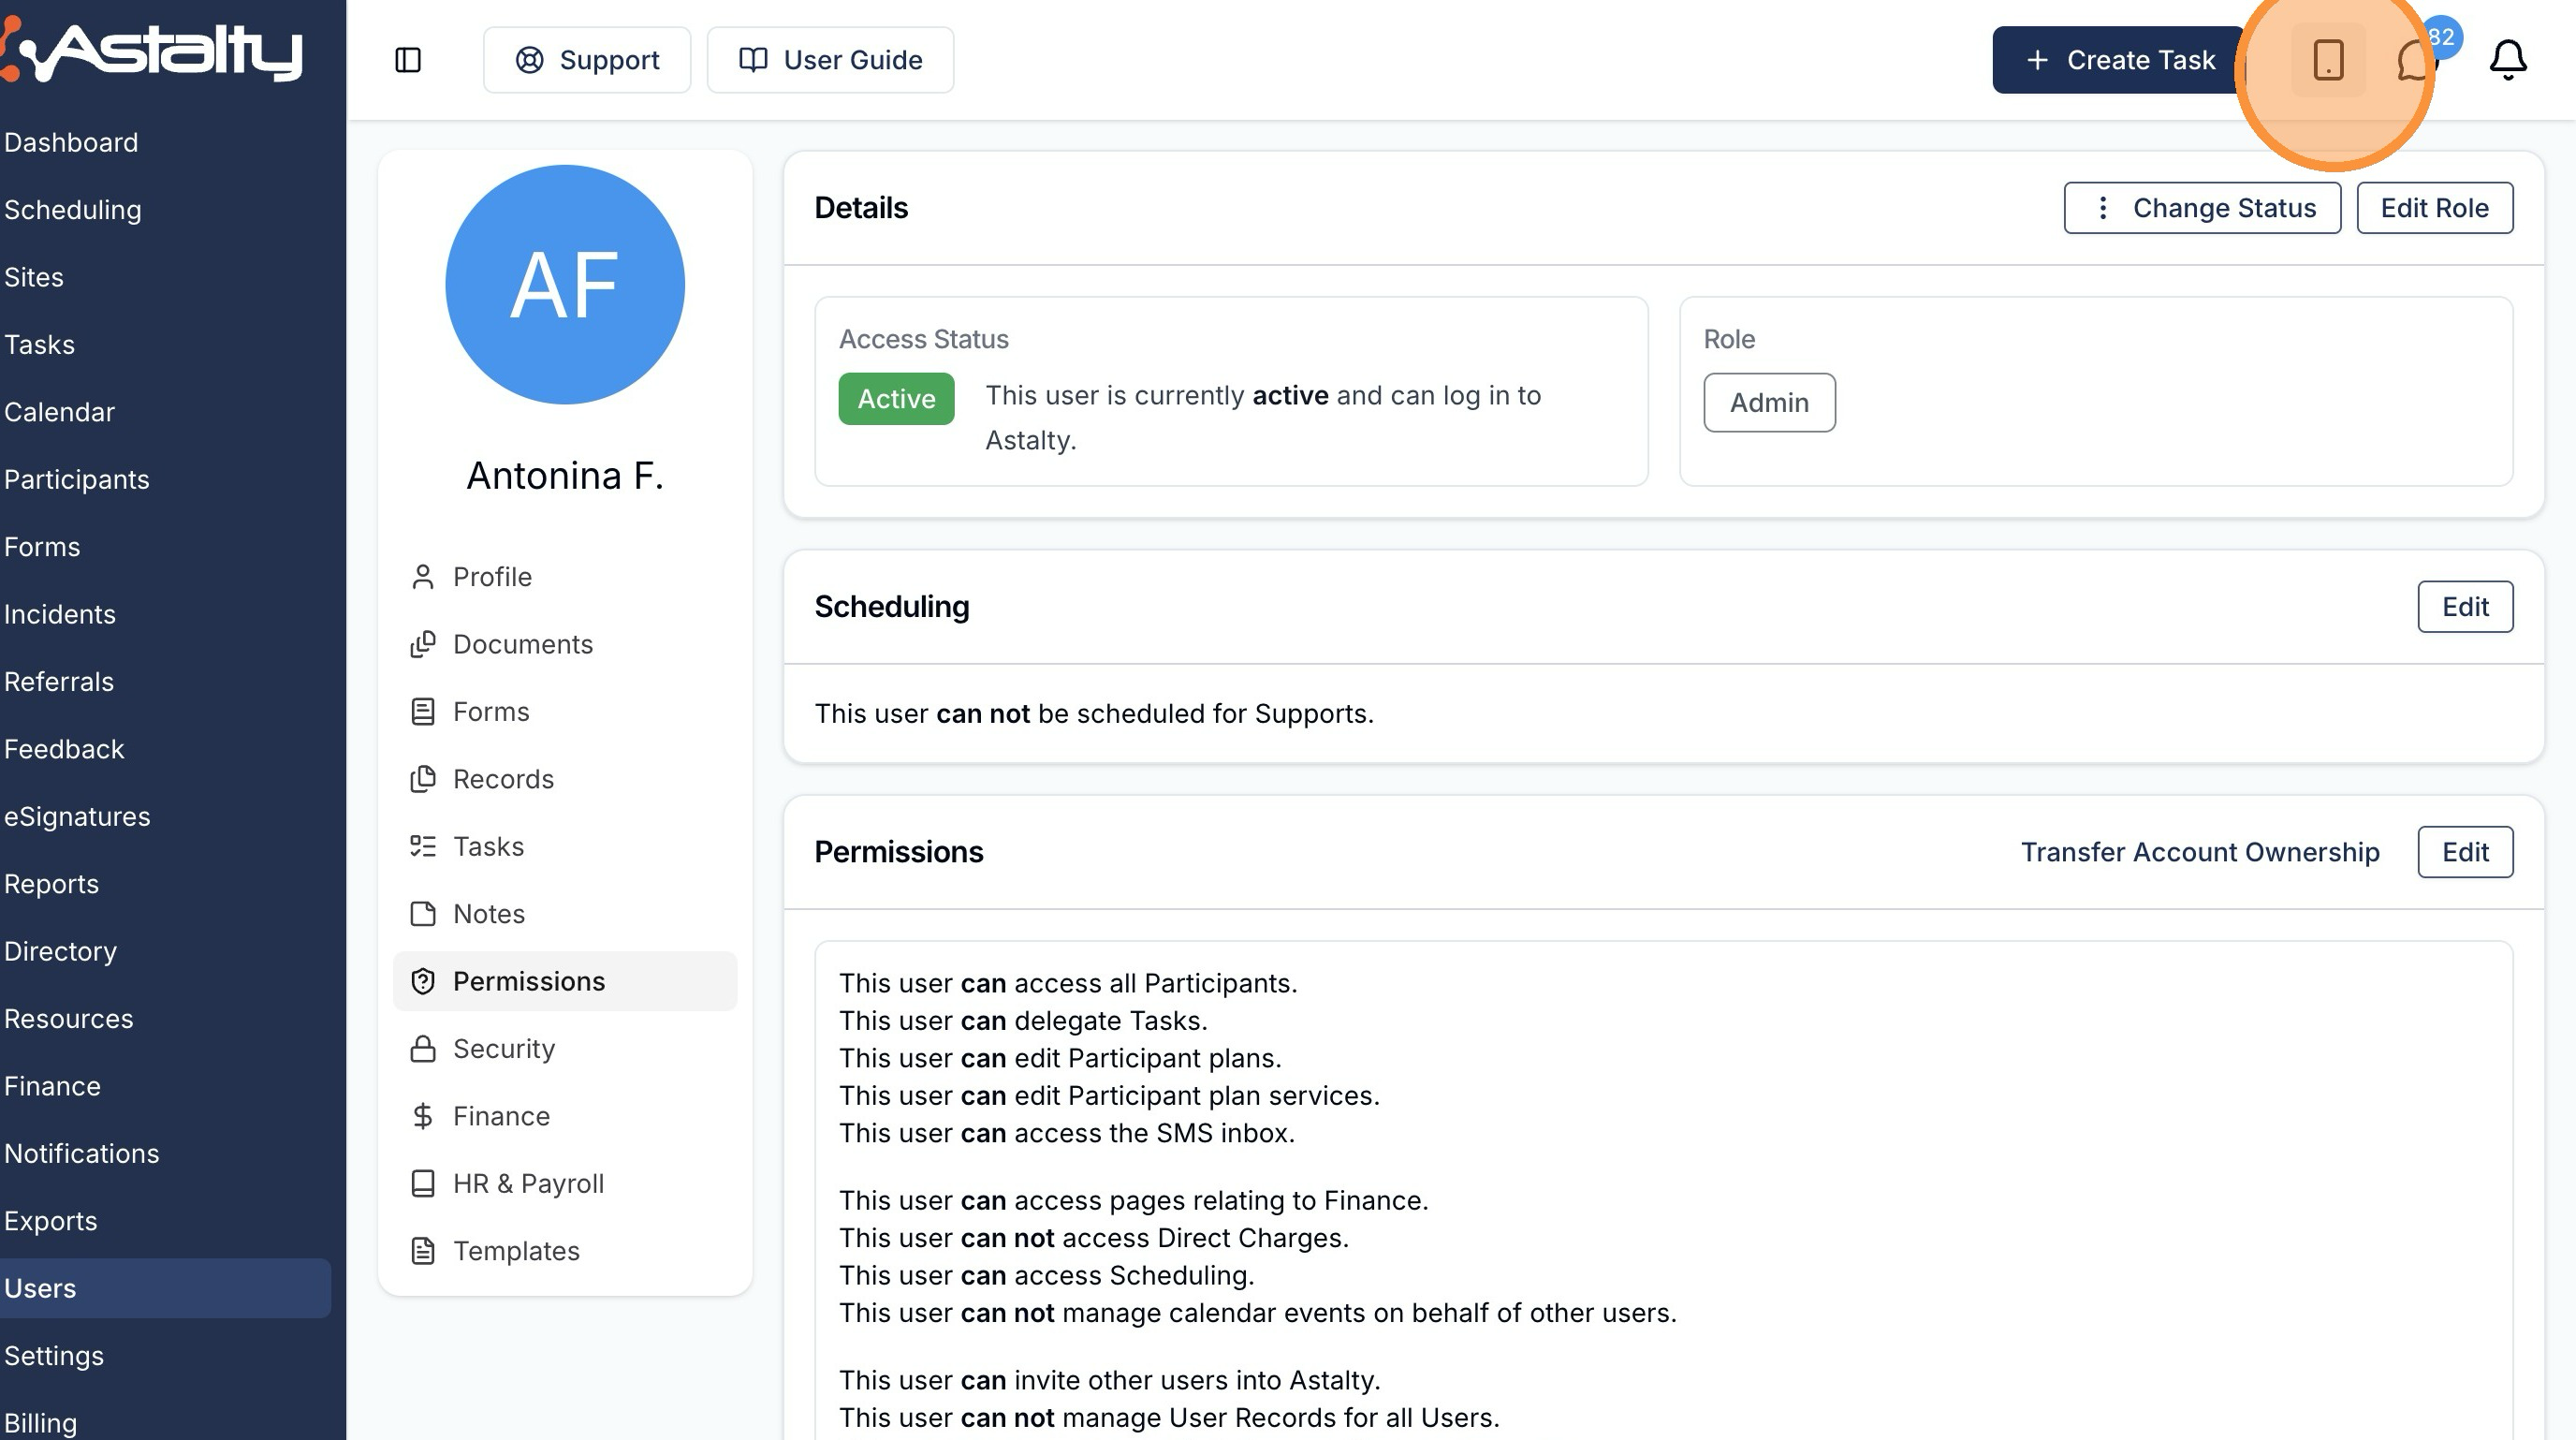
Task: Create a new task
Action: [2119, 60]
